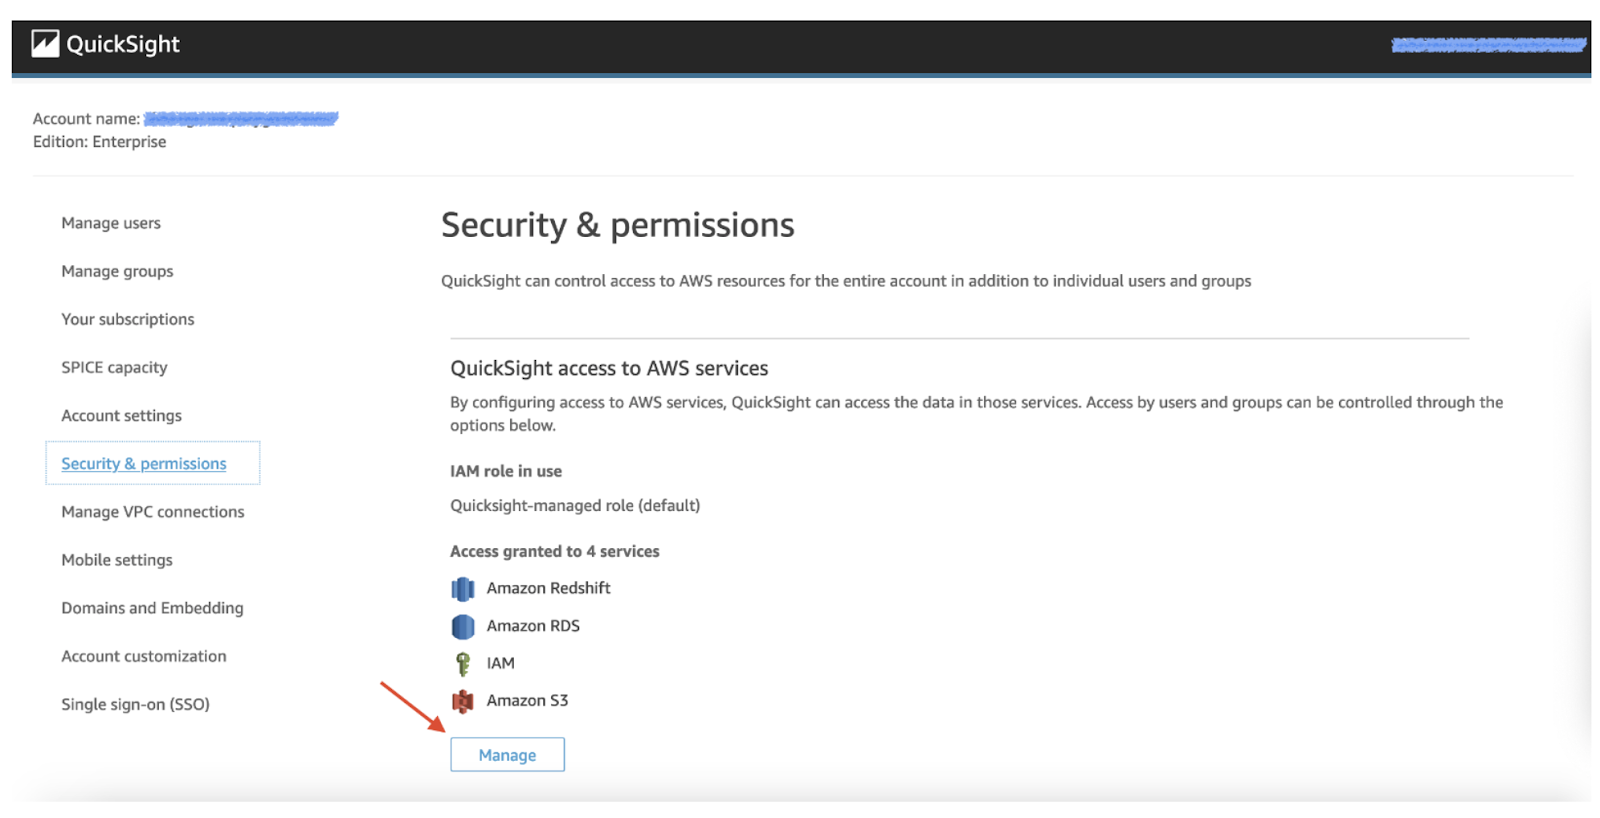Viewport: 1600px width, 818px height.
Task: Click the QuickSight title text
Action: (x=123, y=44)
